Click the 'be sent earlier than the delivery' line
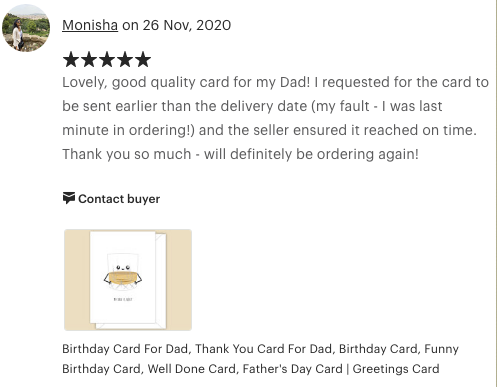This screenshot has width=497, height=387. 252,106
